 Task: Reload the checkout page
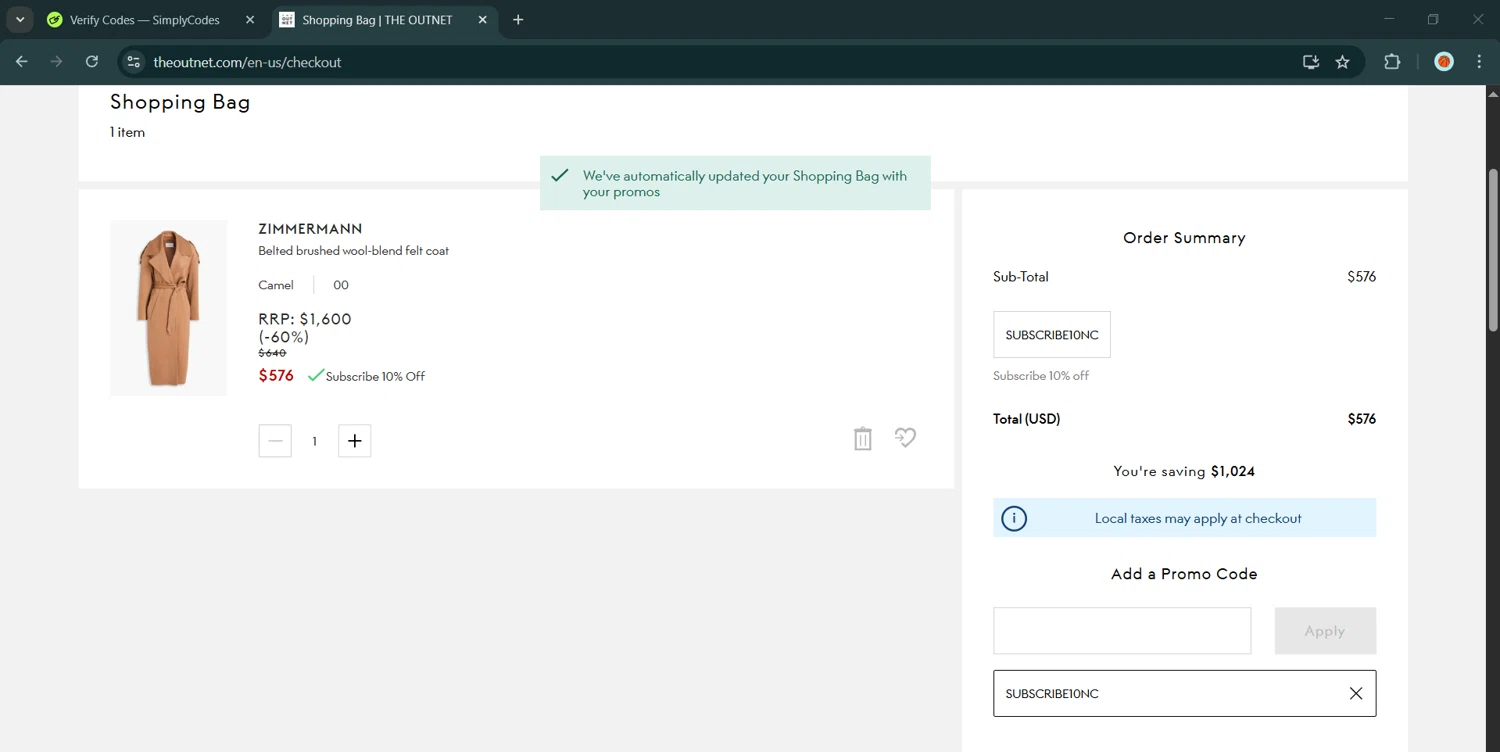tap(92, 62)
